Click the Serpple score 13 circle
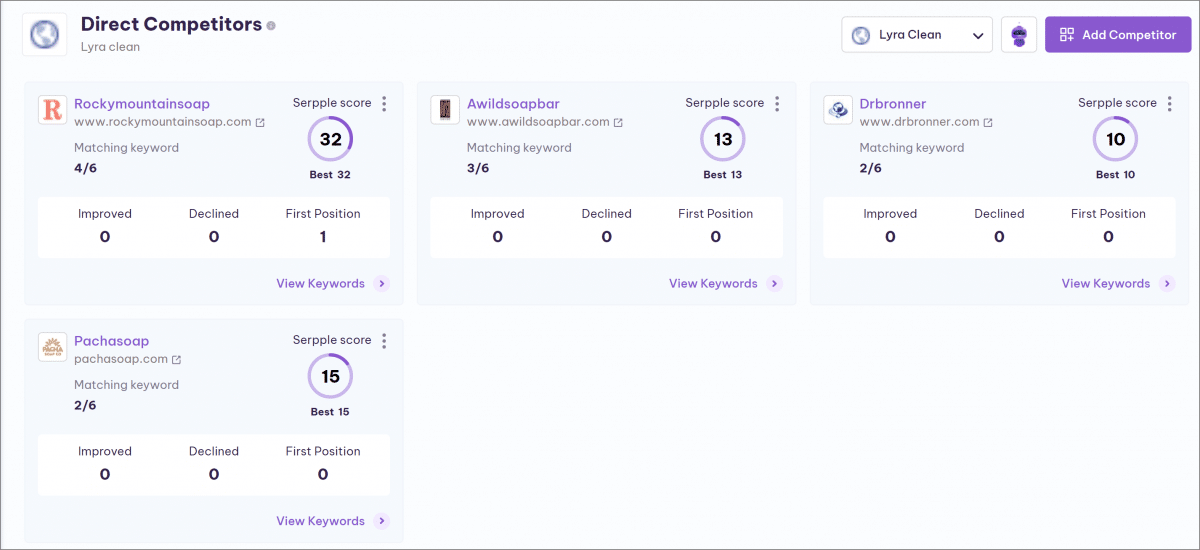 pos(723,140)
